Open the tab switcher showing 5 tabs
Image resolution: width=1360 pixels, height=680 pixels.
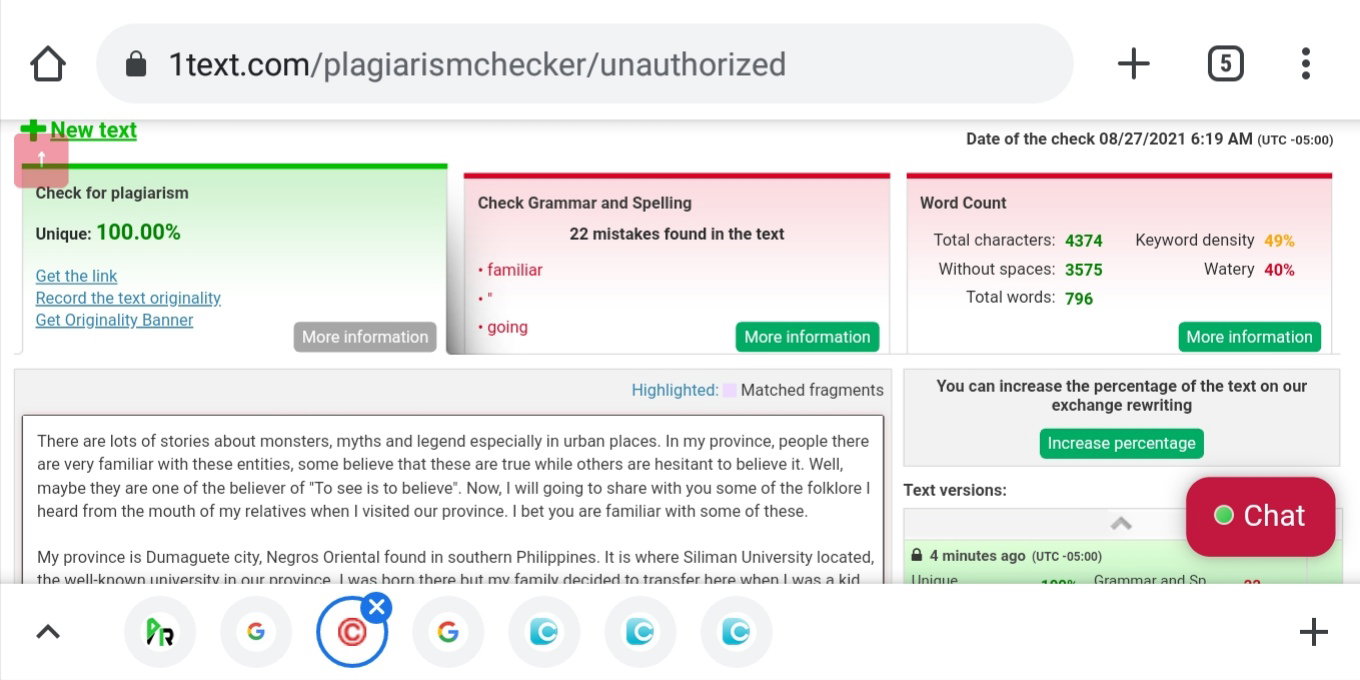pos(1225,64)
